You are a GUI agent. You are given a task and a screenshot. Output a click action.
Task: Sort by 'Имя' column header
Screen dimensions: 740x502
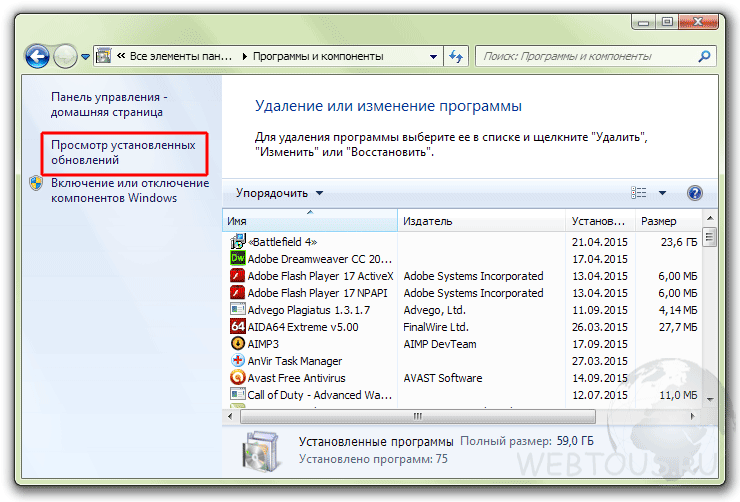(x=310, y=221)
